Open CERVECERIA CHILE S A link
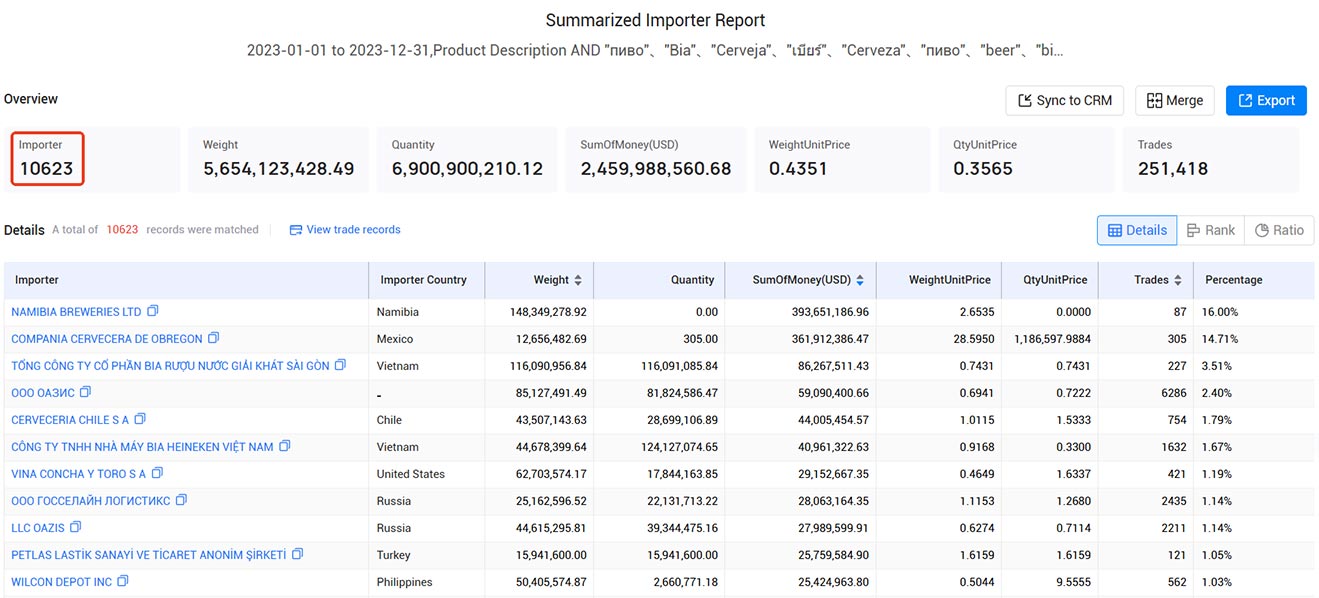 click(70, 420)
